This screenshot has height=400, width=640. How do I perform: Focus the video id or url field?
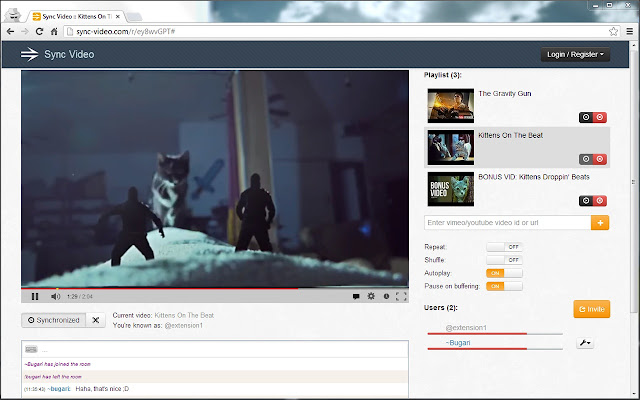(x=507, y=222)
